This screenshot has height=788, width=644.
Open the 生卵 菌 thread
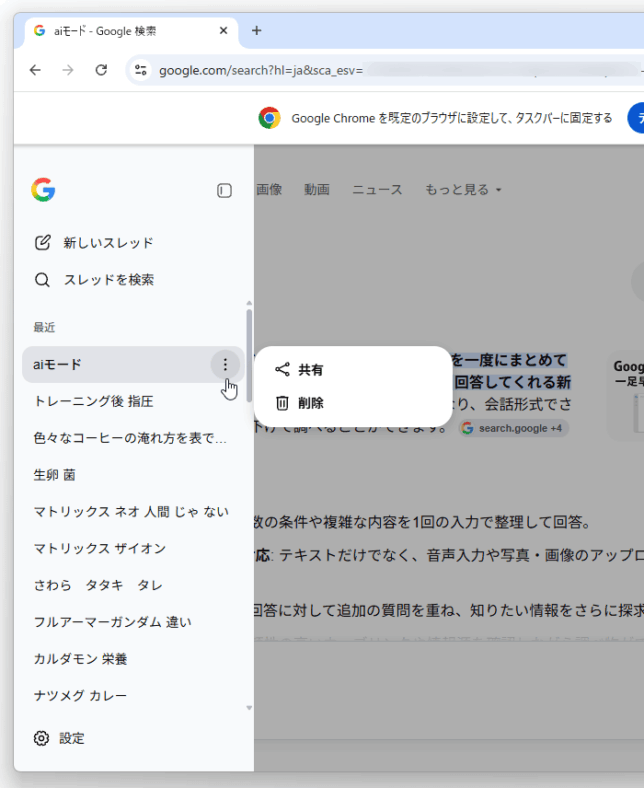tap(133, 474)
